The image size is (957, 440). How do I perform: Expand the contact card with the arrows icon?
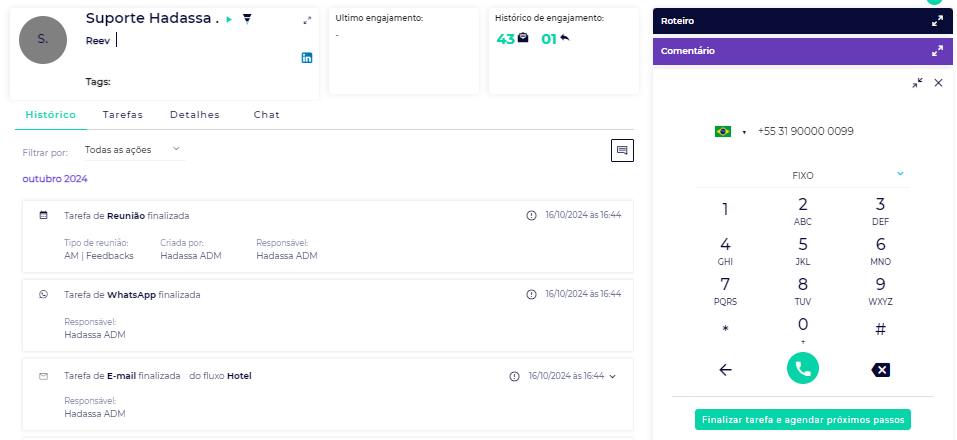[x=307, y=20]
